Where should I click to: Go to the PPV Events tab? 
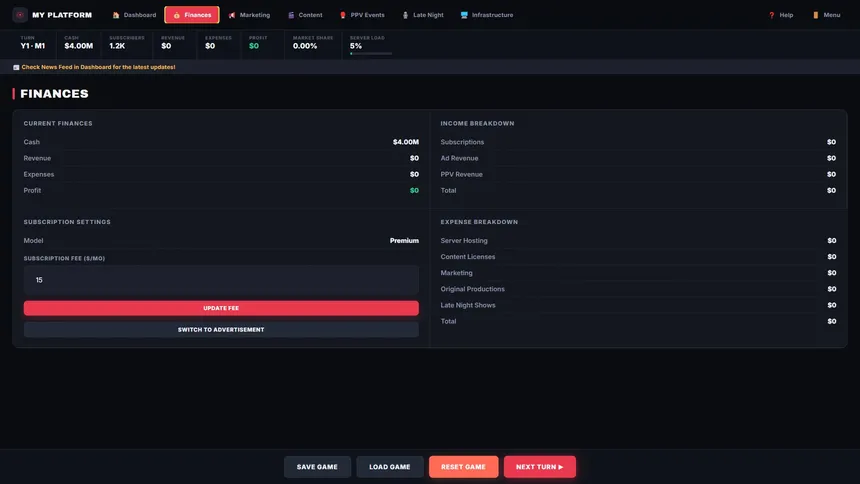(x=362, y=15)
